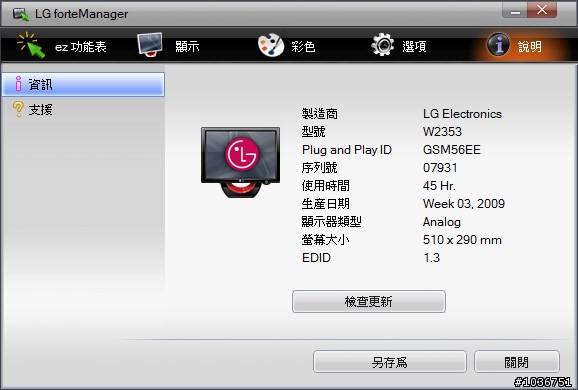Viewport: 578px width, 390px height.
Task: Click the 顯示器類型 label
Action: (x=331, y=222)
